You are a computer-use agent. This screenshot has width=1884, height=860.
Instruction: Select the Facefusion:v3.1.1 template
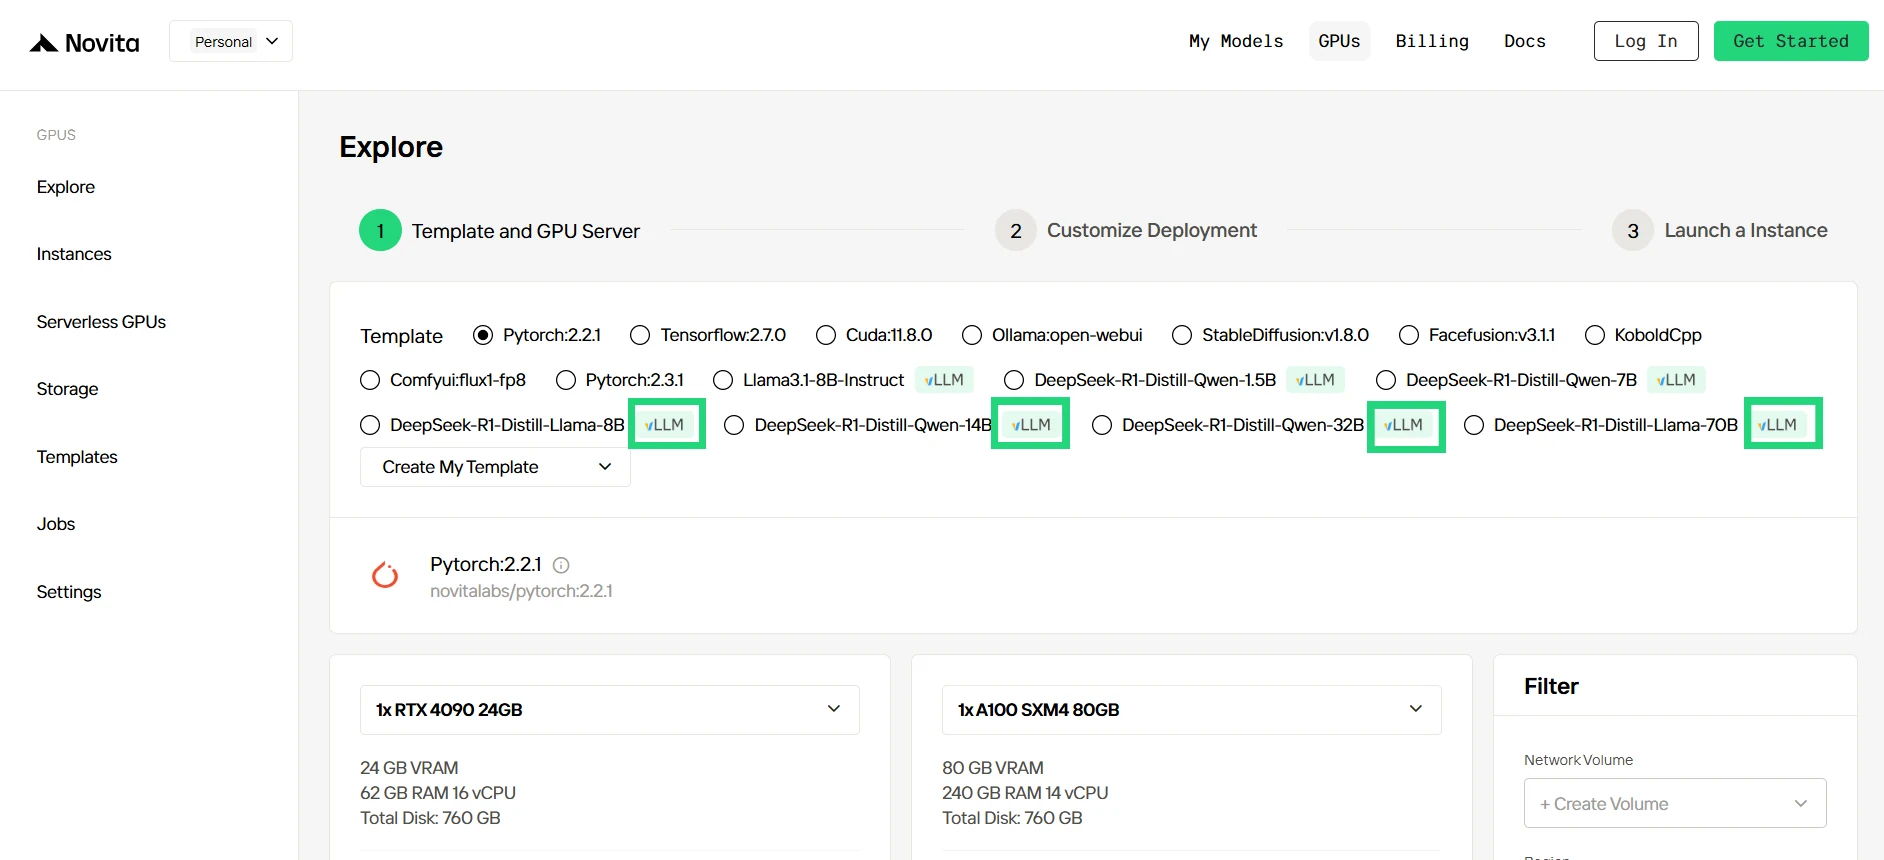pyautogui.click(x=1409, y=335)
